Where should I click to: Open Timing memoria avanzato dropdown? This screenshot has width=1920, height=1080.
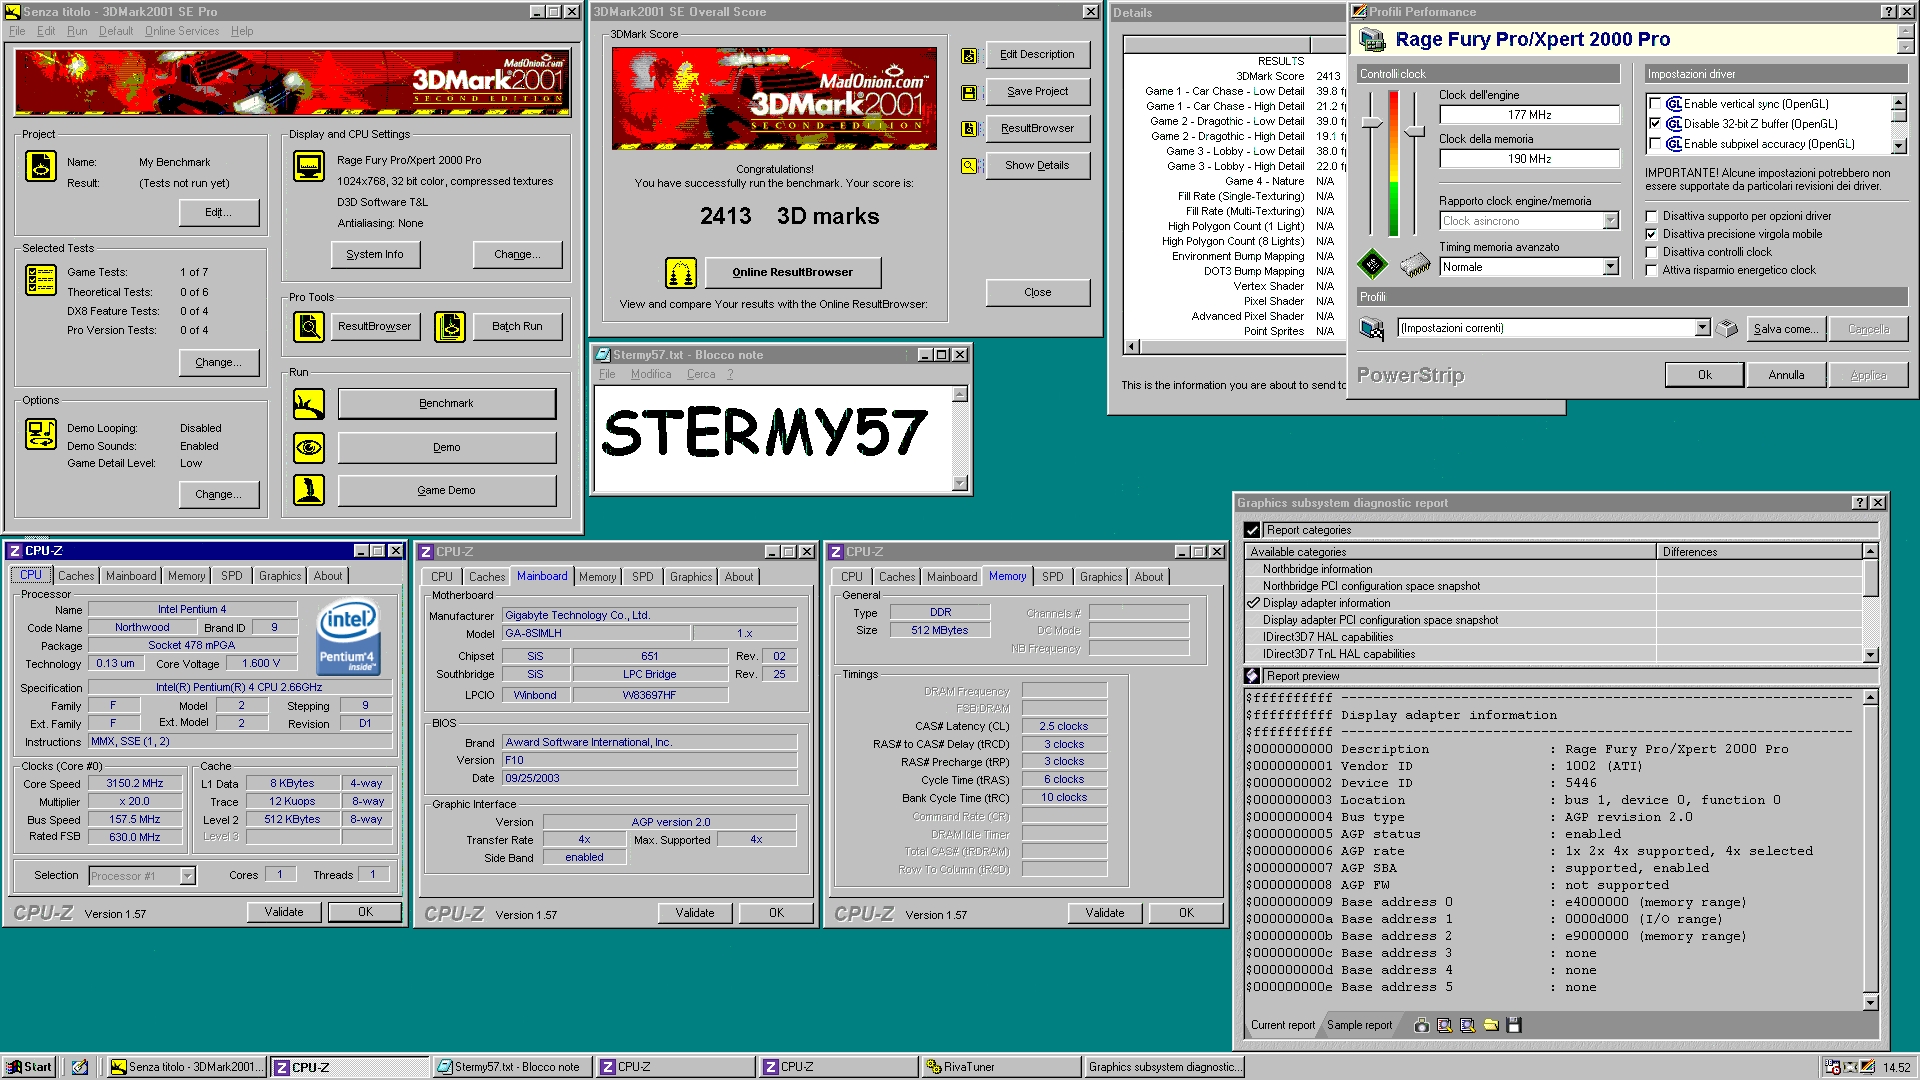click(1610, 267)
